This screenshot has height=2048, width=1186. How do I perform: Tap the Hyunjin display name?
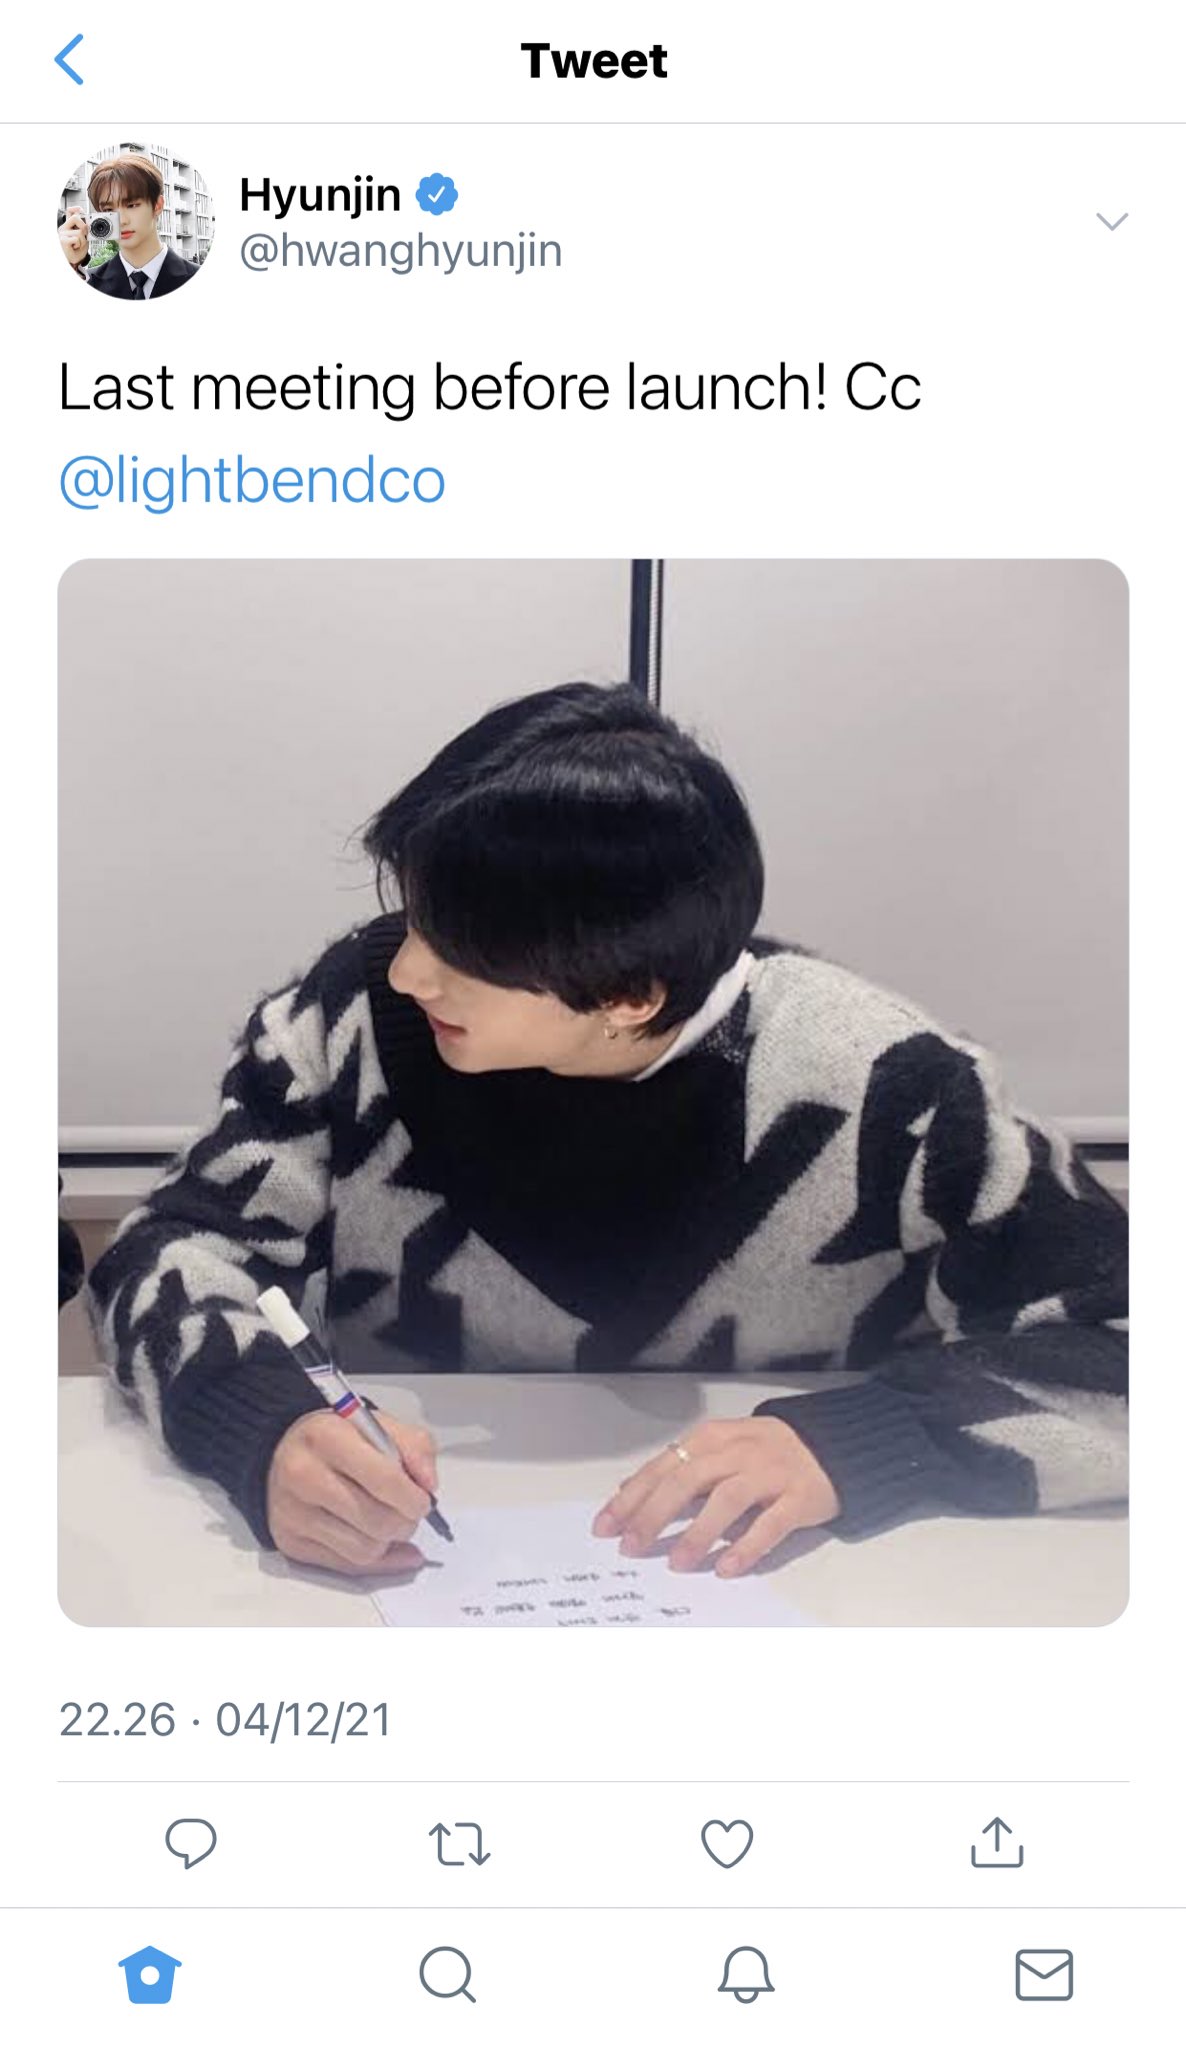coord(320,194)
